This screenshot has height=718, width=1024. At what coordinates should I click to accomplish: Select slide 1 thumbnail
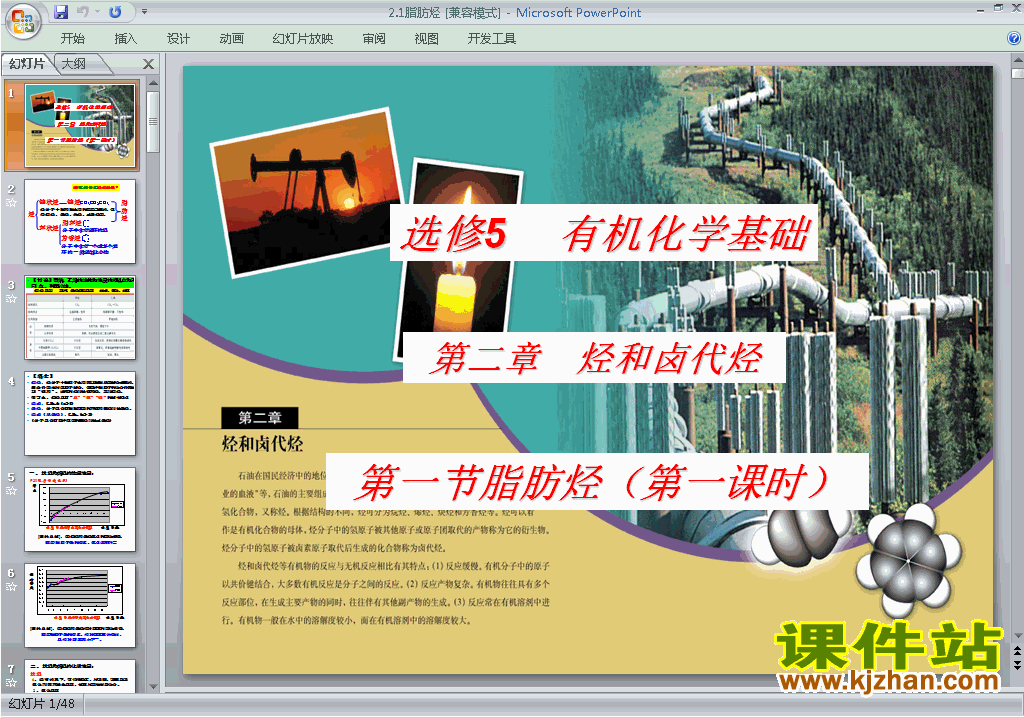click(80, 125)
